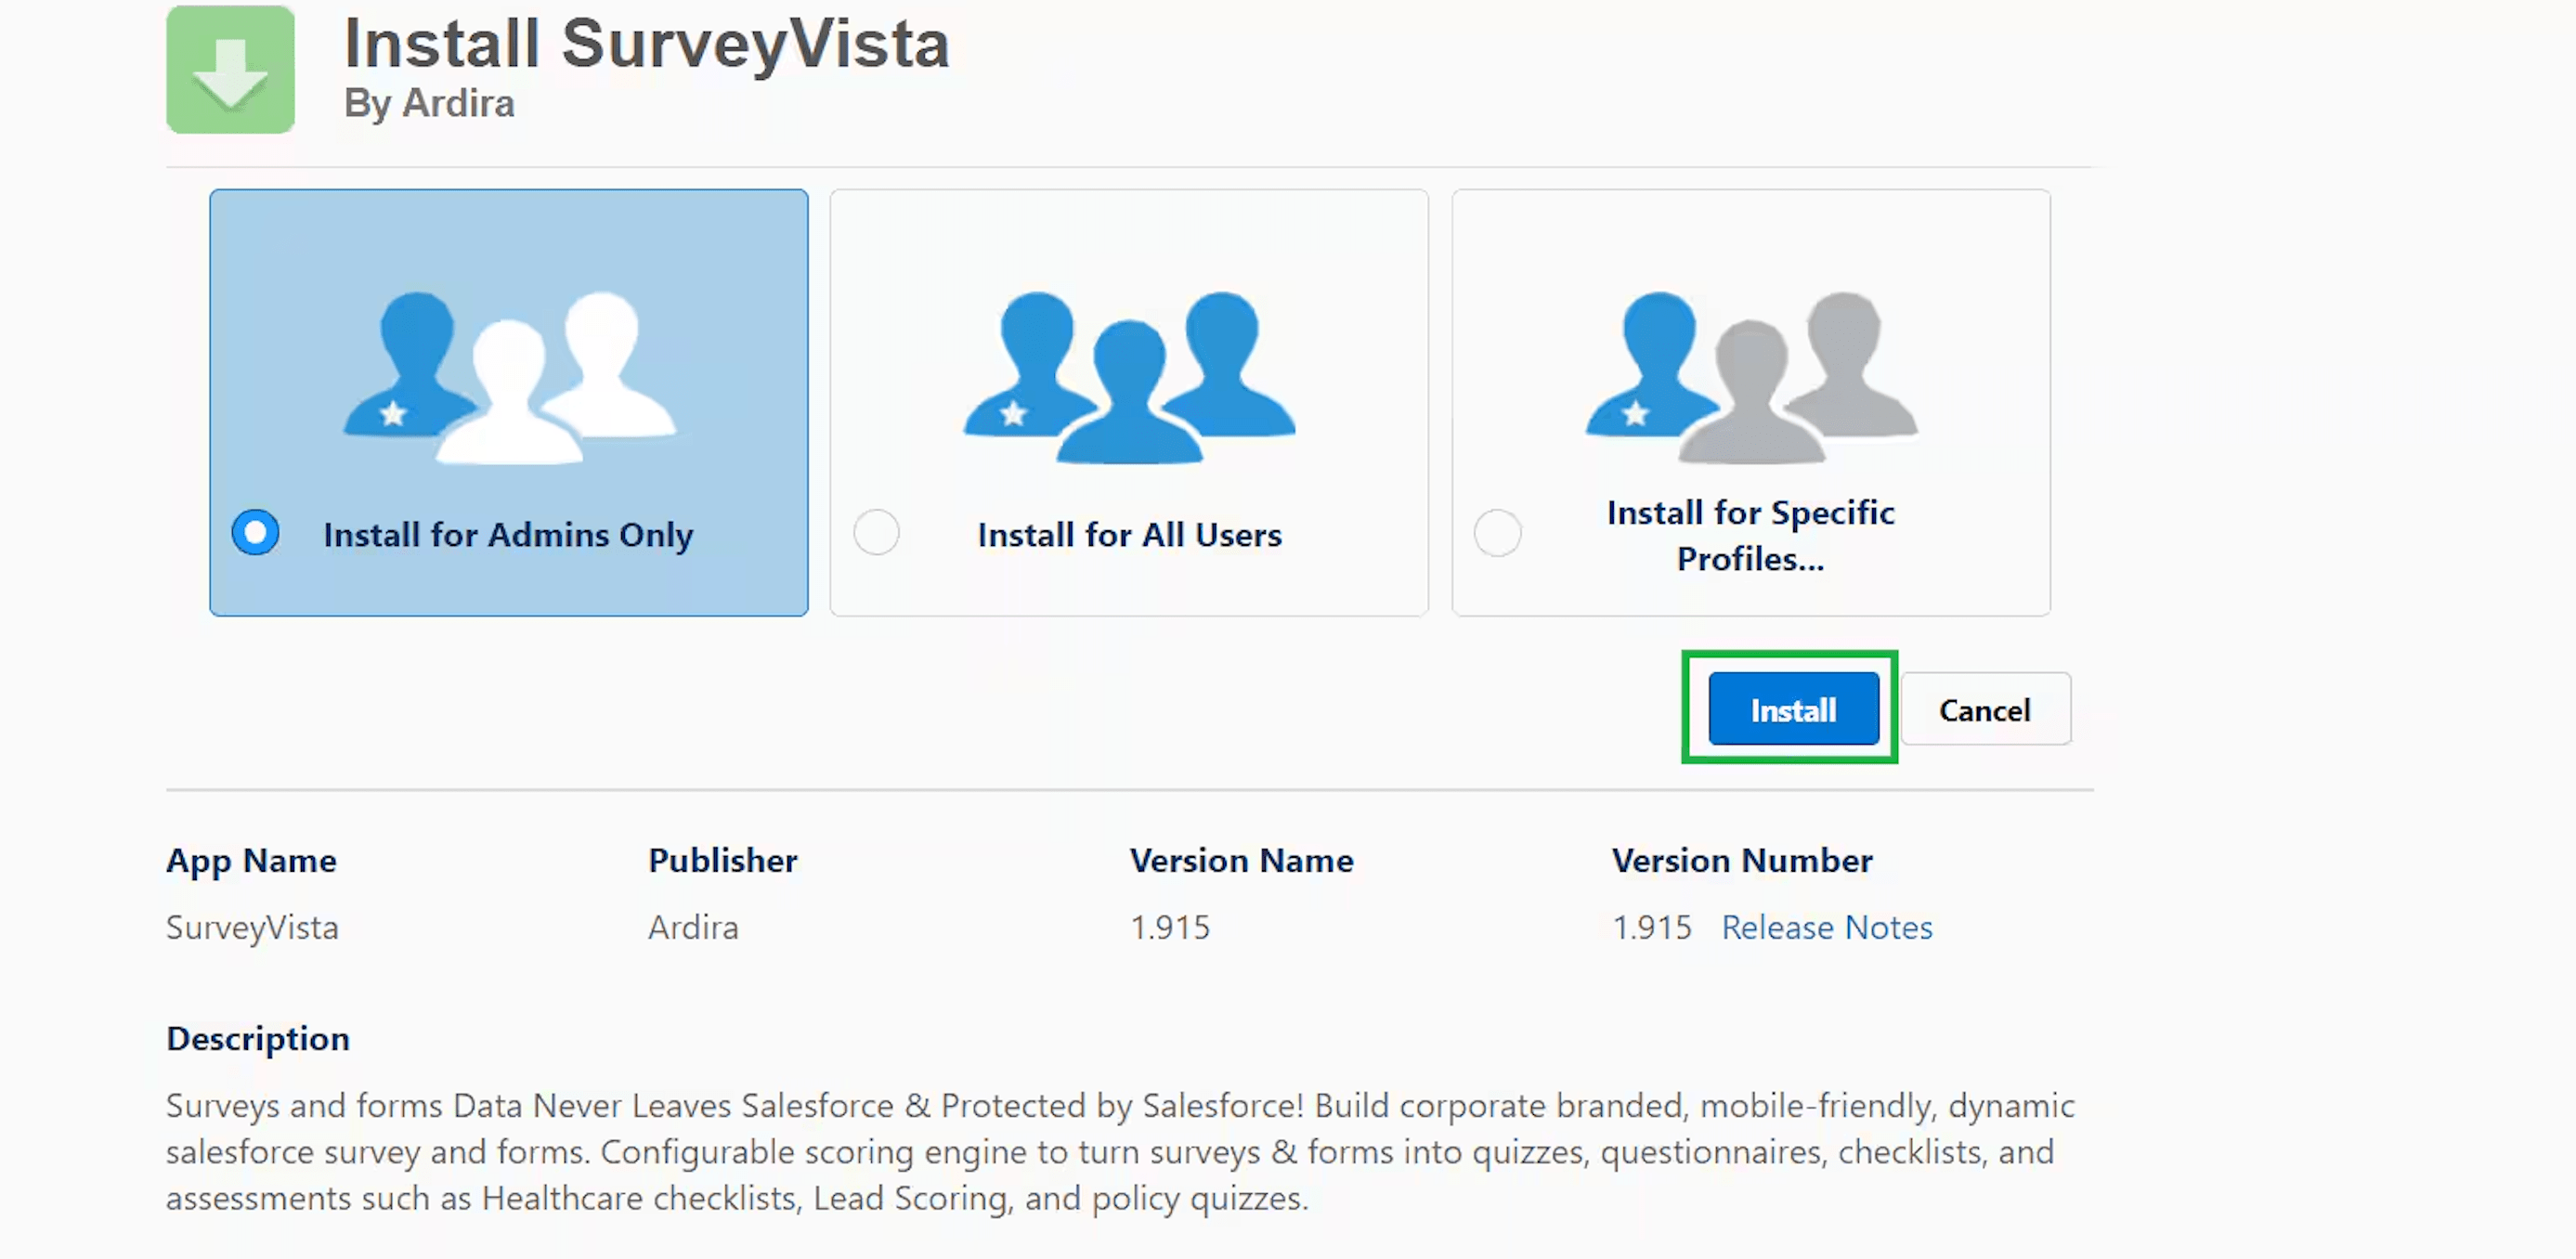Select the Install for Admins Only radio button
Viewport: 2576px width, 1259px height.
(256, 533)
